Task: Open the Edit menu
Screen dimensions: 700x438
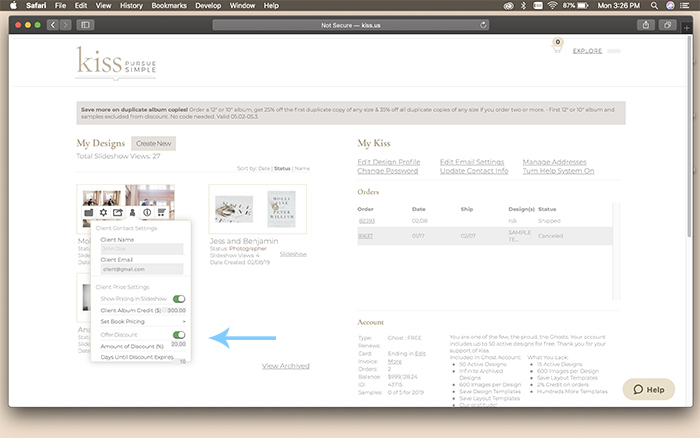Action: pyautogui.click(x=81, y=5)
